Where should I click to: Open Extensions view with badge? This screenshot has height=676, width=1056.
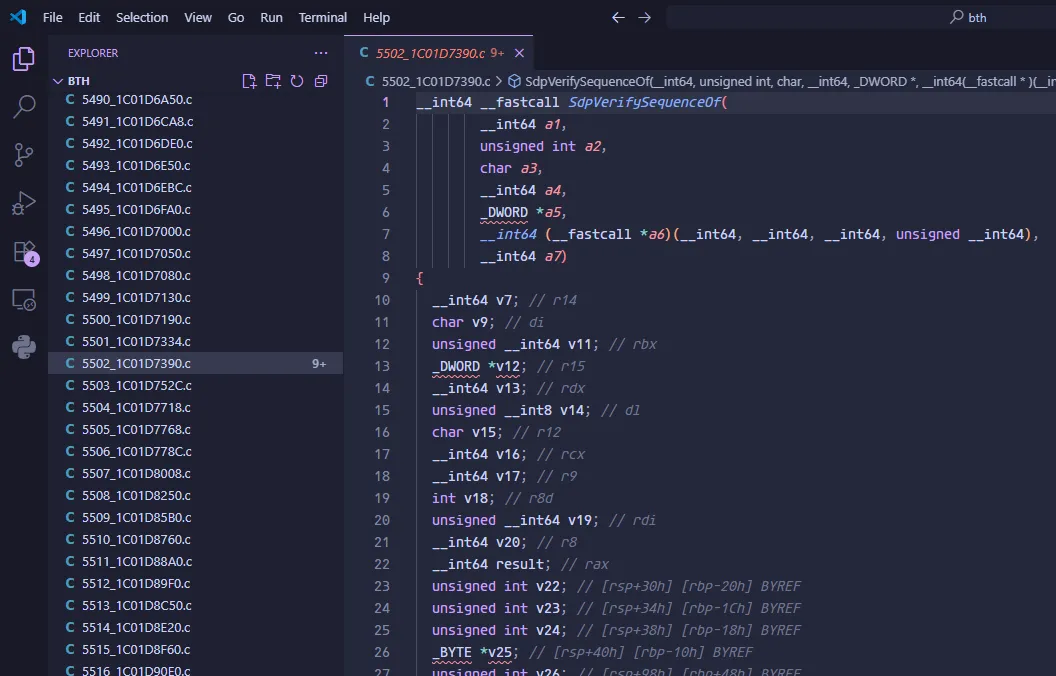click(x=24, y=251)
